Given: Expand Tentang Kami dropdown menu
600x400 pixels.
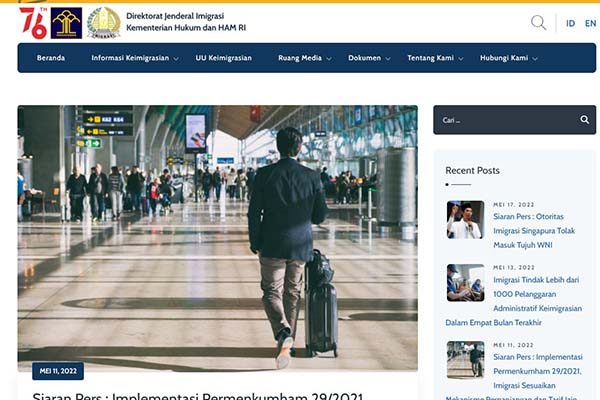Looking at the screenshot, I should tap(435, 58).
